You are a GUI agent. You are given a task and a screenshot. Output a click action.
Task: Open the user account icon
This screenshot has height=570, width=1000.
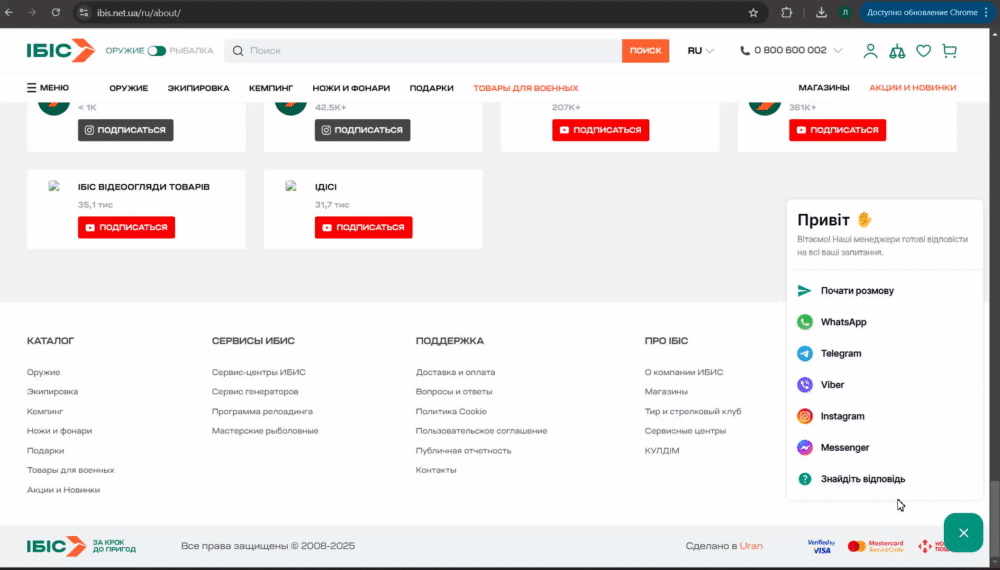pos(870,51)
